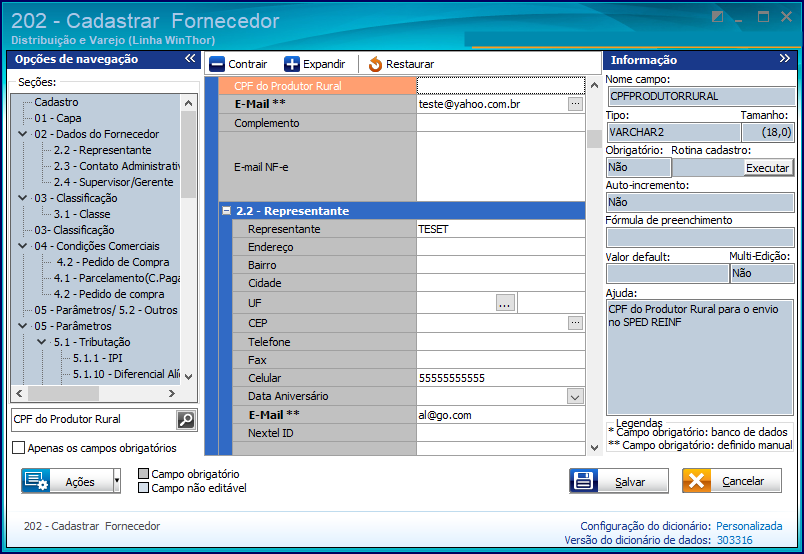Screen dimensions: 804x554
Task: Collapse the 03 - Classificação tree node
Action: pyautogui.click(x=23, y=198)
